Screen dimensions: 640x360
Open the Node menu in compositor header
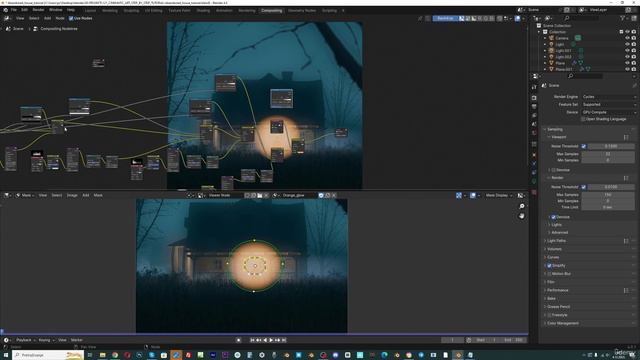[60, 18]
